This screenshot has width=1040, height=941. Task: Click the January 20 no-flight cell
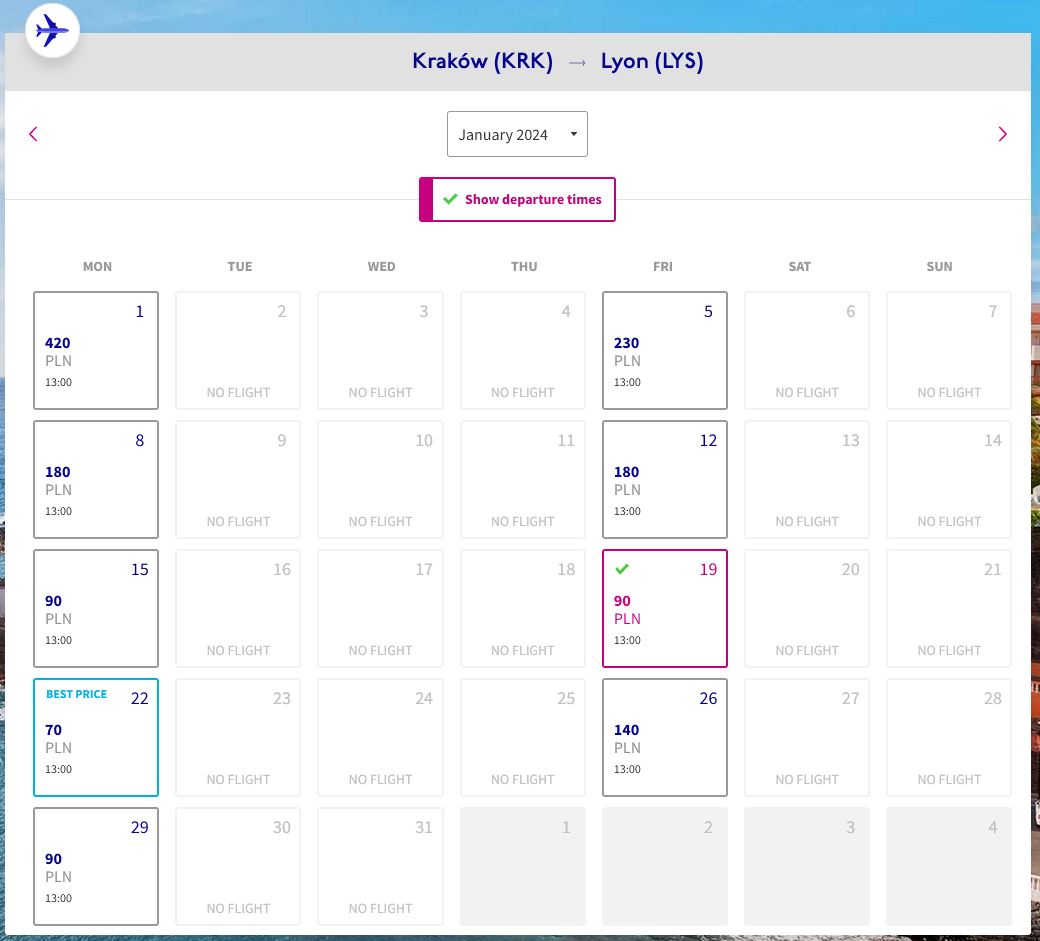(x=807, y=608)
